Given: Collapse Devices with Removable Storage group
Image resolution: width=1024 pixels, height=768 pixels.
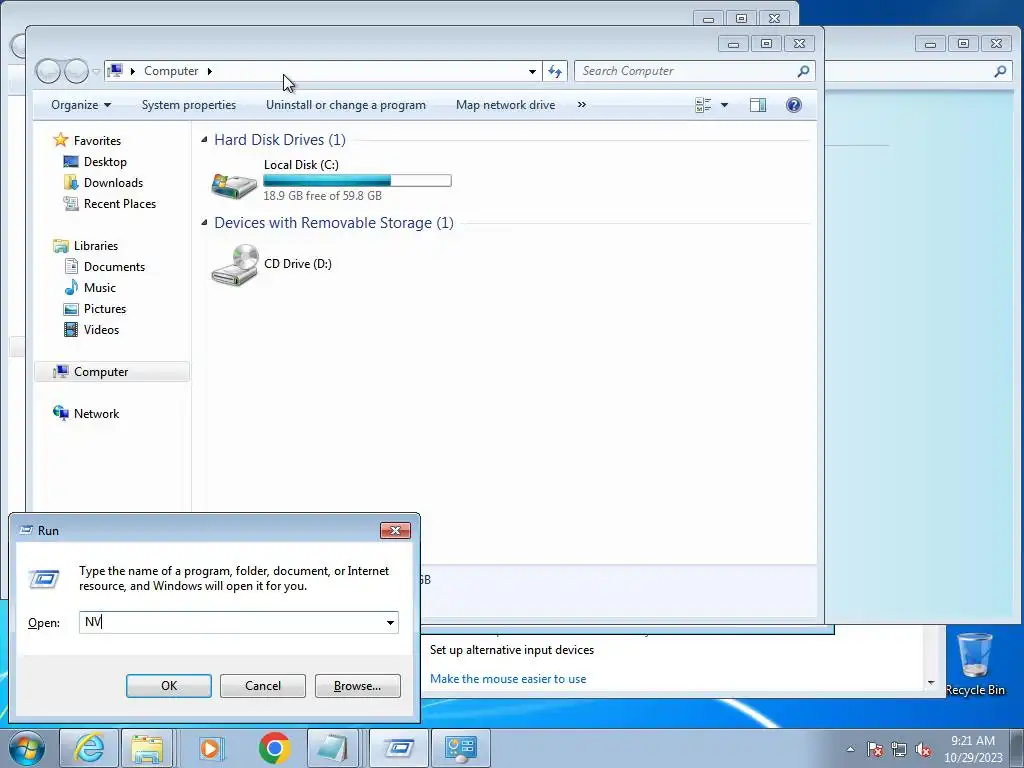Looking at the screenshot, I should [204, 223].
